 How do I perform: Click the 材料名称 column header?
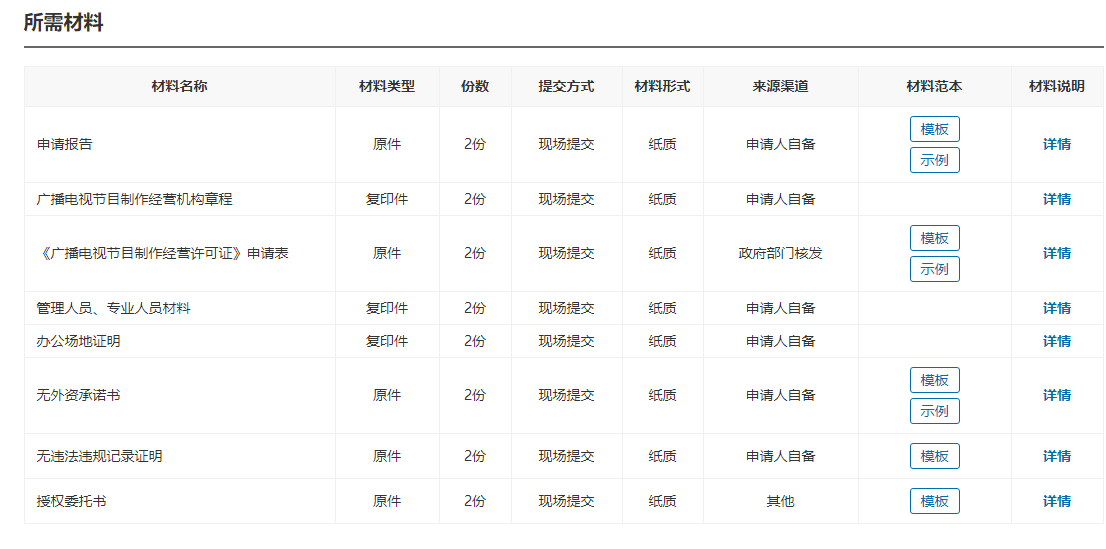click(x=179, y=87)
